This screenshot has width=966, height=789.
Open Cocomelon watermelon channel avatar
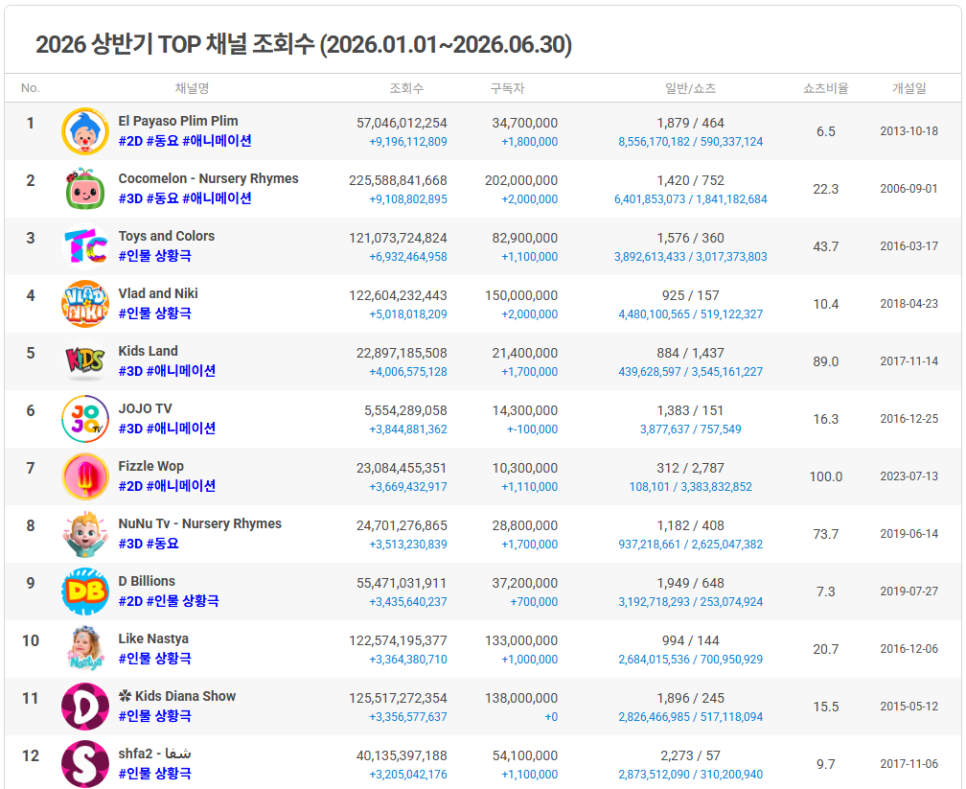pyautogui.click(x=85, y=188)
